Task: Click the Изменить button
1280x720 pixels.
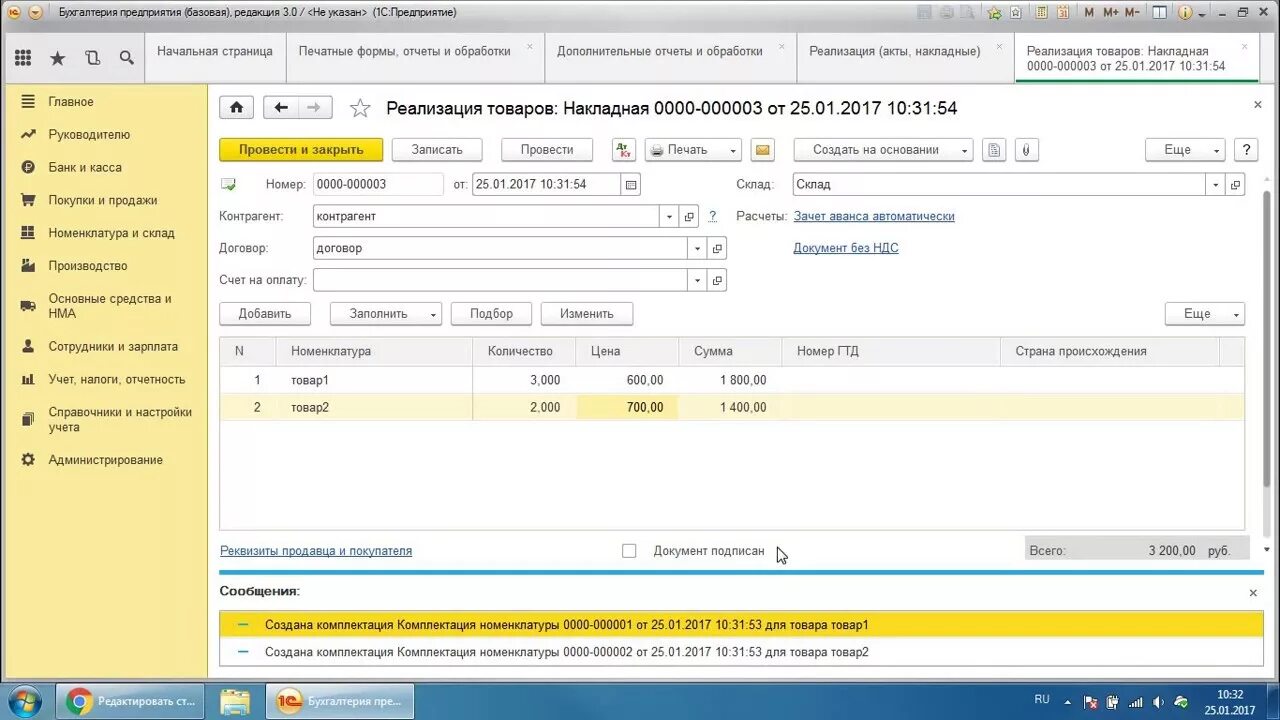Action: coord(587,314)
